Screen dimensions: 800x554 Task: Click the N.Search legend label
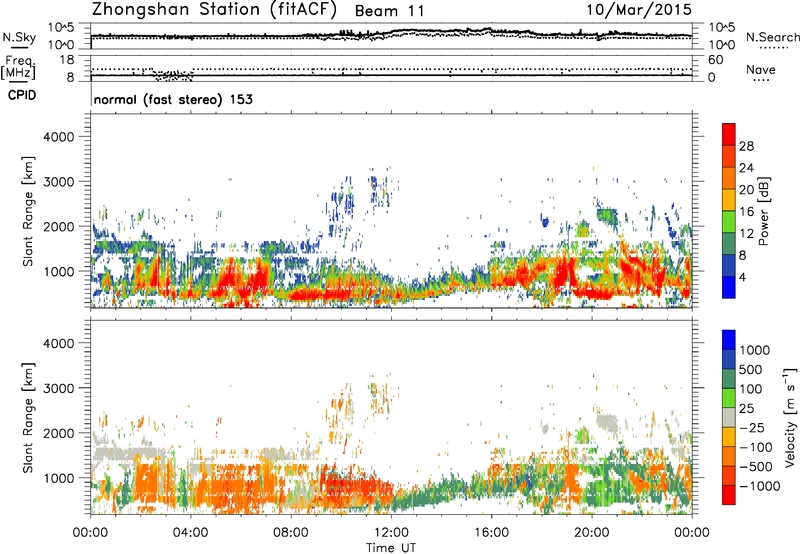pos(772,37)
